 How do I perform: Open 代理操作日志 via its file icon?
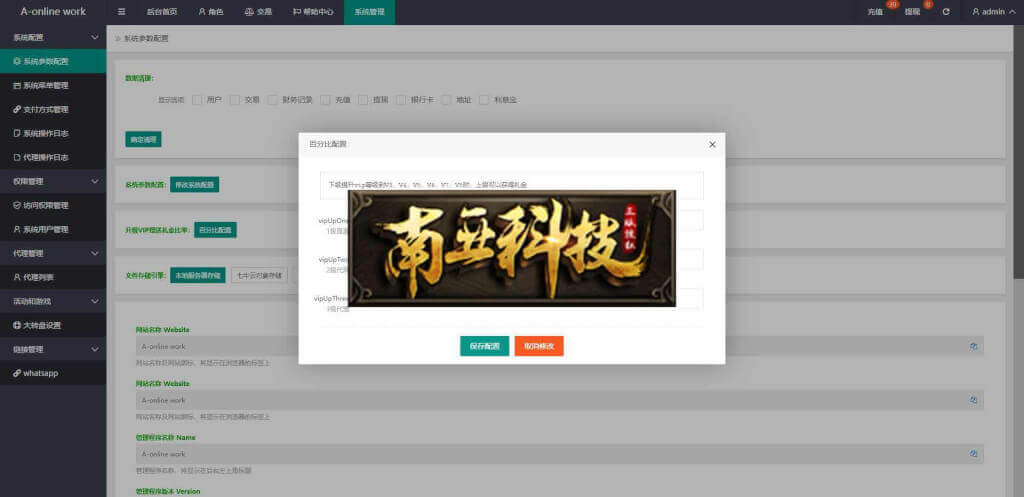[17, 157]
